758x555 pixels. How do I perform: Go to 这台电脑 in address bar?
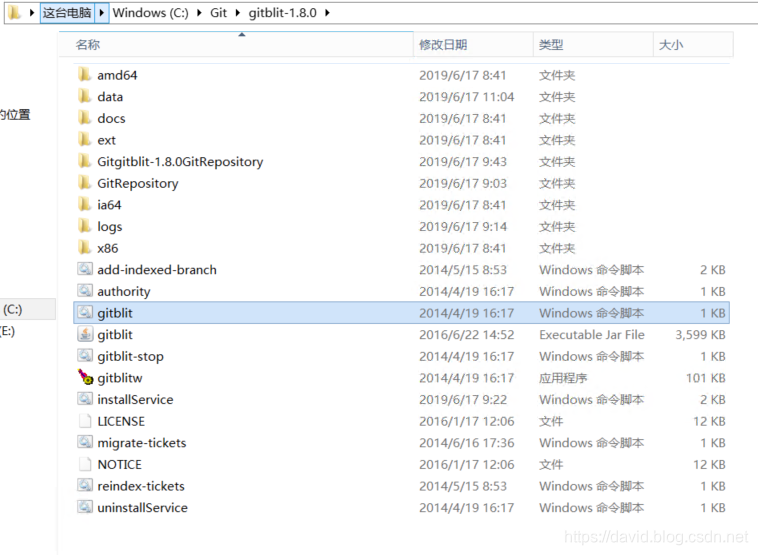pos(67,13)
